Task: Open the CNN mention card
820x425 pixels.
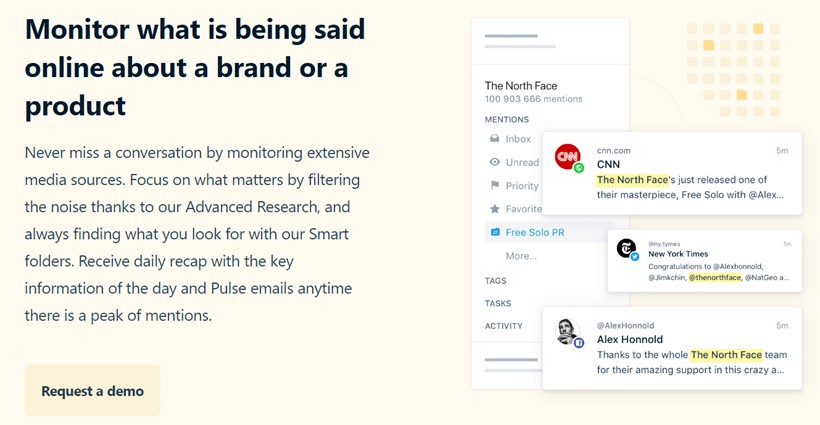Action: (672, 173)
